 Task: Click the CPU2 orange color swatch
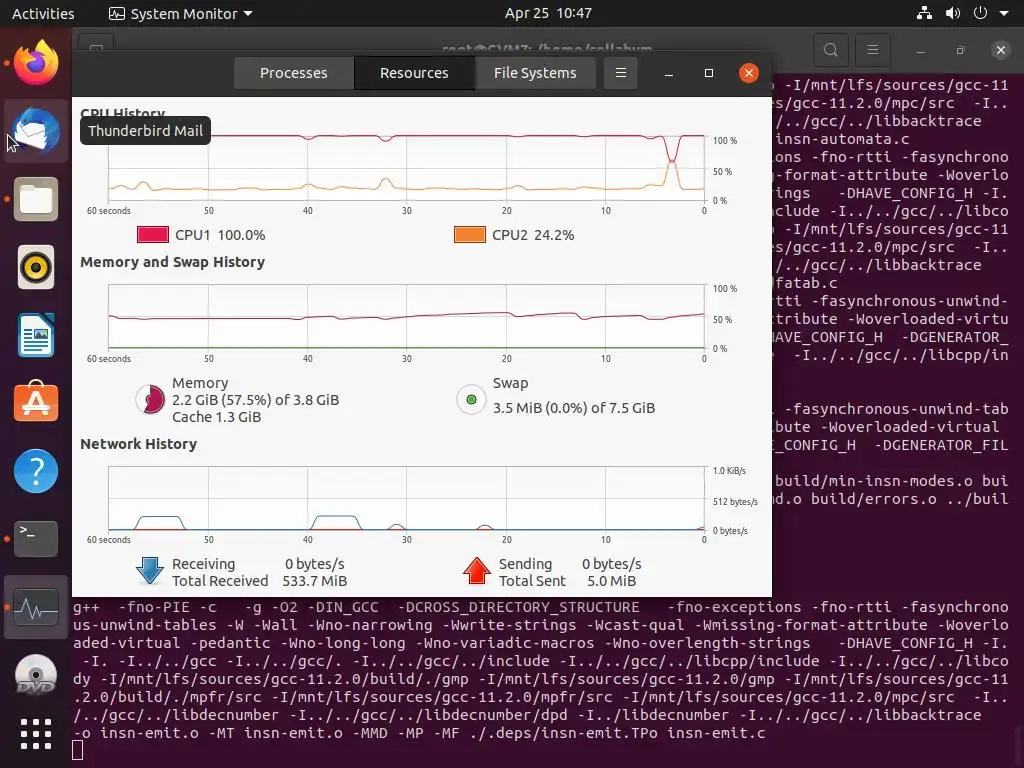click(470, 234)
